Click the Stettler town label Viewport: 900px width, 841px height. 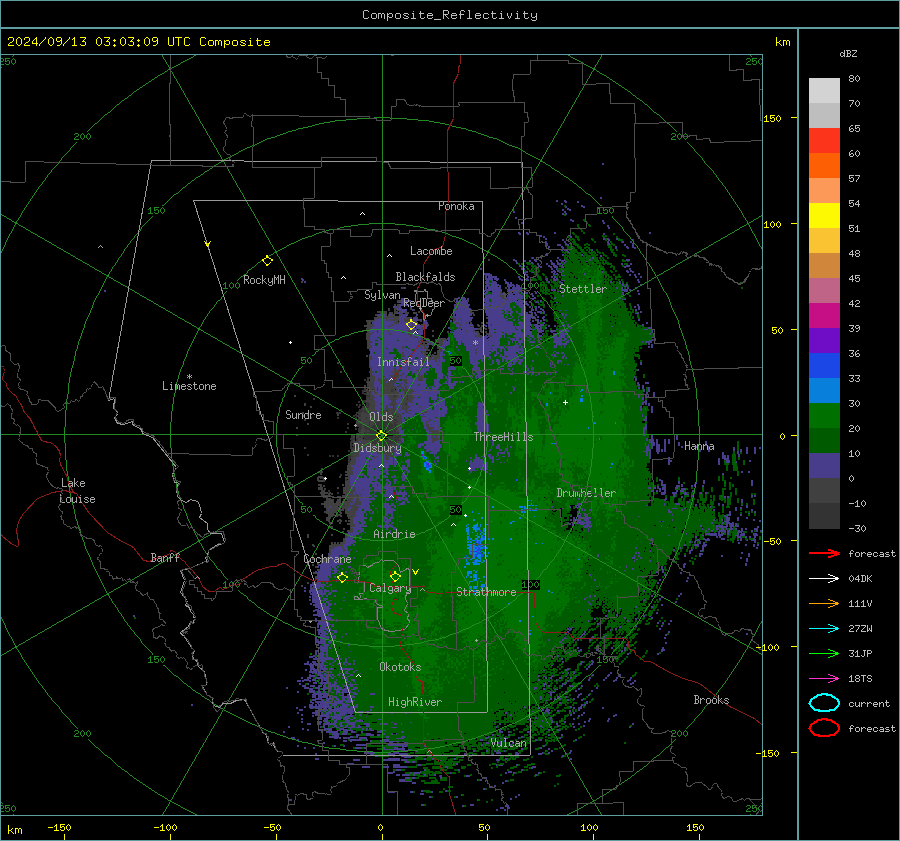(583, 289)
